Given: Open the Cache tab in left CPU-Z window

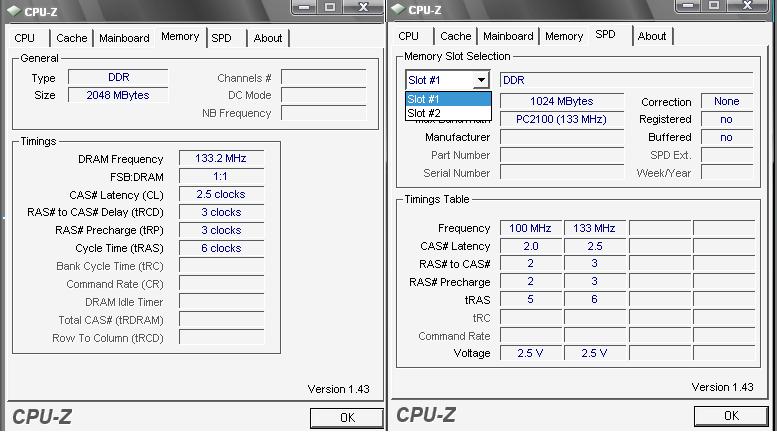Looking at the screenshot, I should tap(71, 38).
